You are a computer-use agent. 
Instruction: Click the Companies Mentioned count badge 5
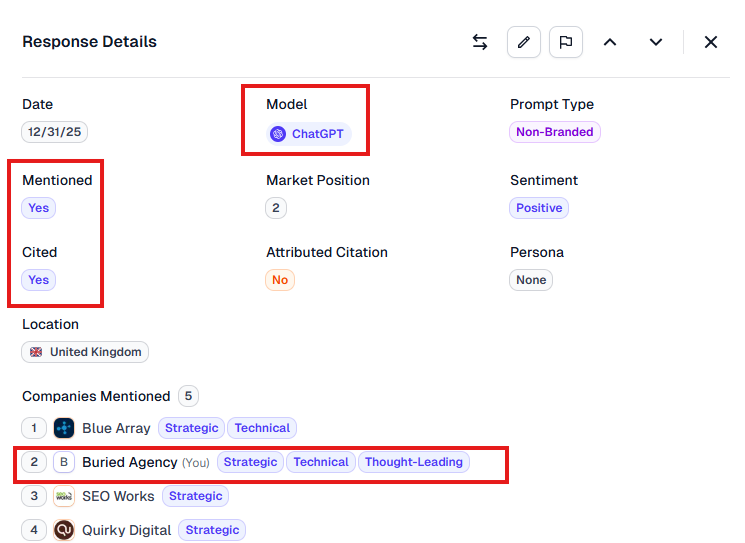pyautogui.click(x=188, y=396)
